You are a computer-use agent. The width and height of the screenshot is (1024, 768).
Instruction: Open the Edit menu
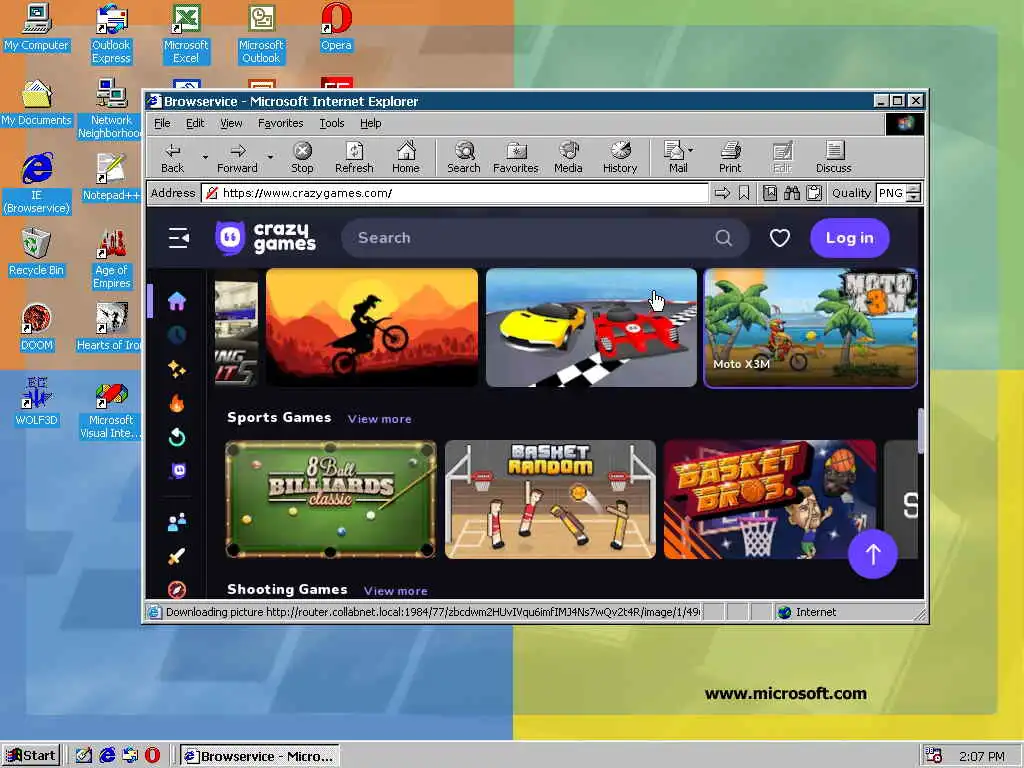[x=195, y=123]
